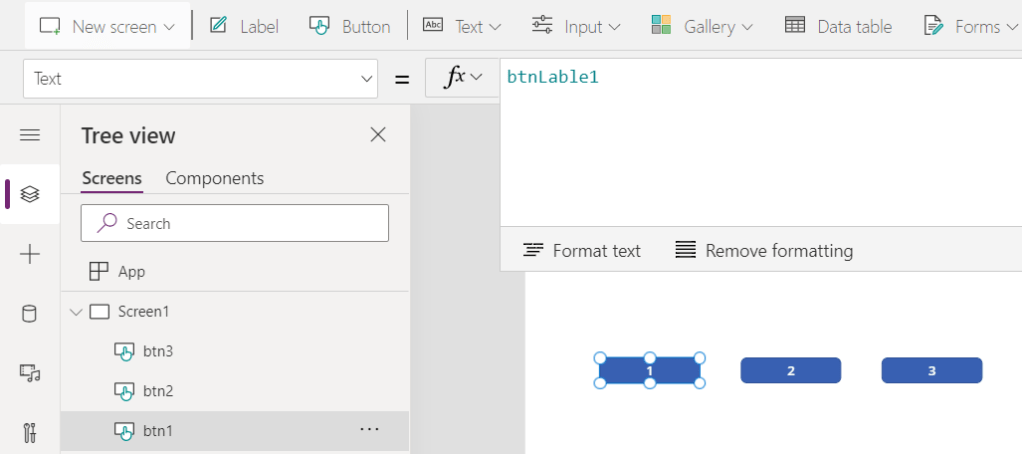Click Format text button
The image size is (1022, 454).
pyautogui.click(x=582, y=250)
